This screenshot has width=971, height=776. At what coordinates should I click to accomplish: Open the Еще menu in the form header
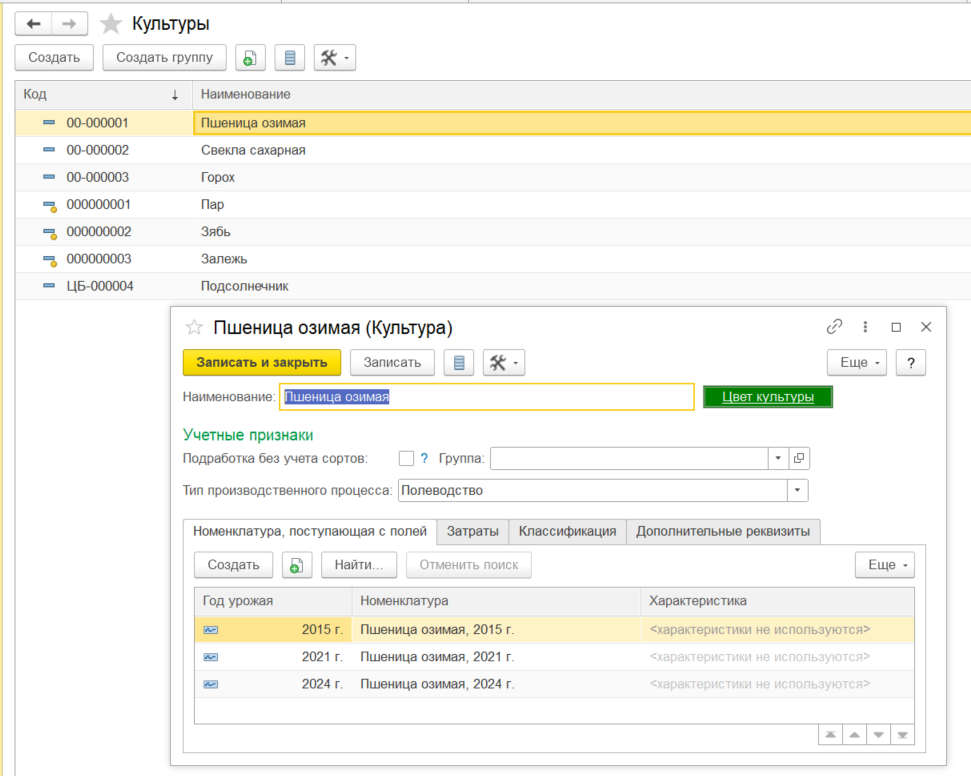857,363
